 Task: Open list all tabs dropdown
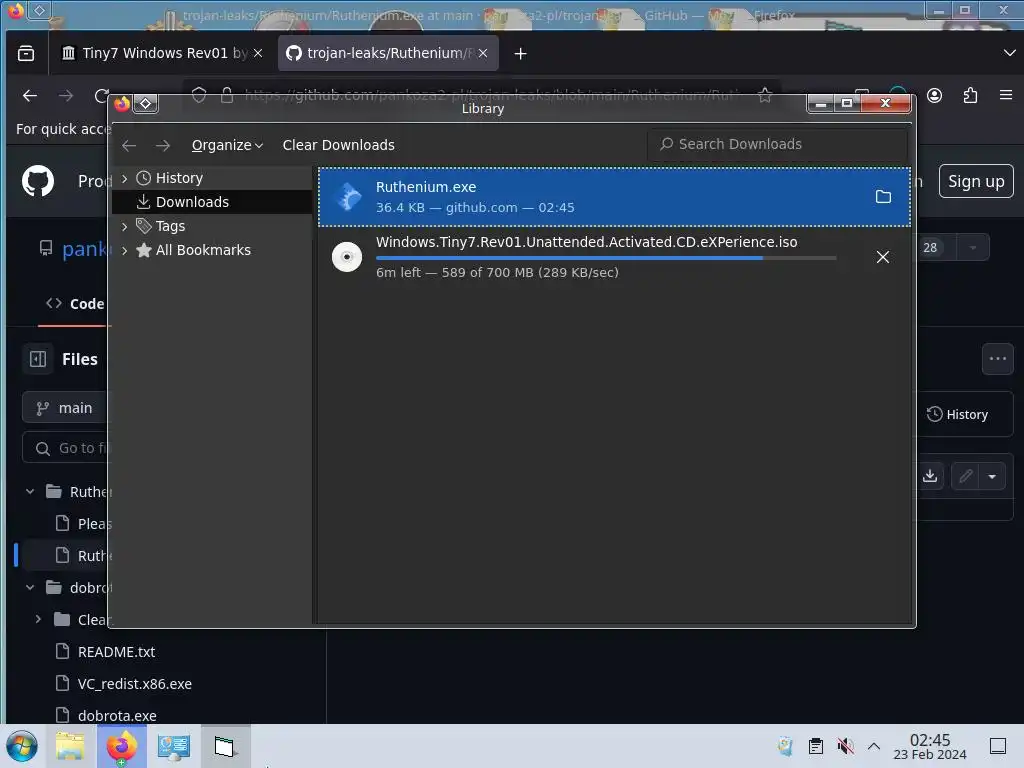[x=1009, y=53]
